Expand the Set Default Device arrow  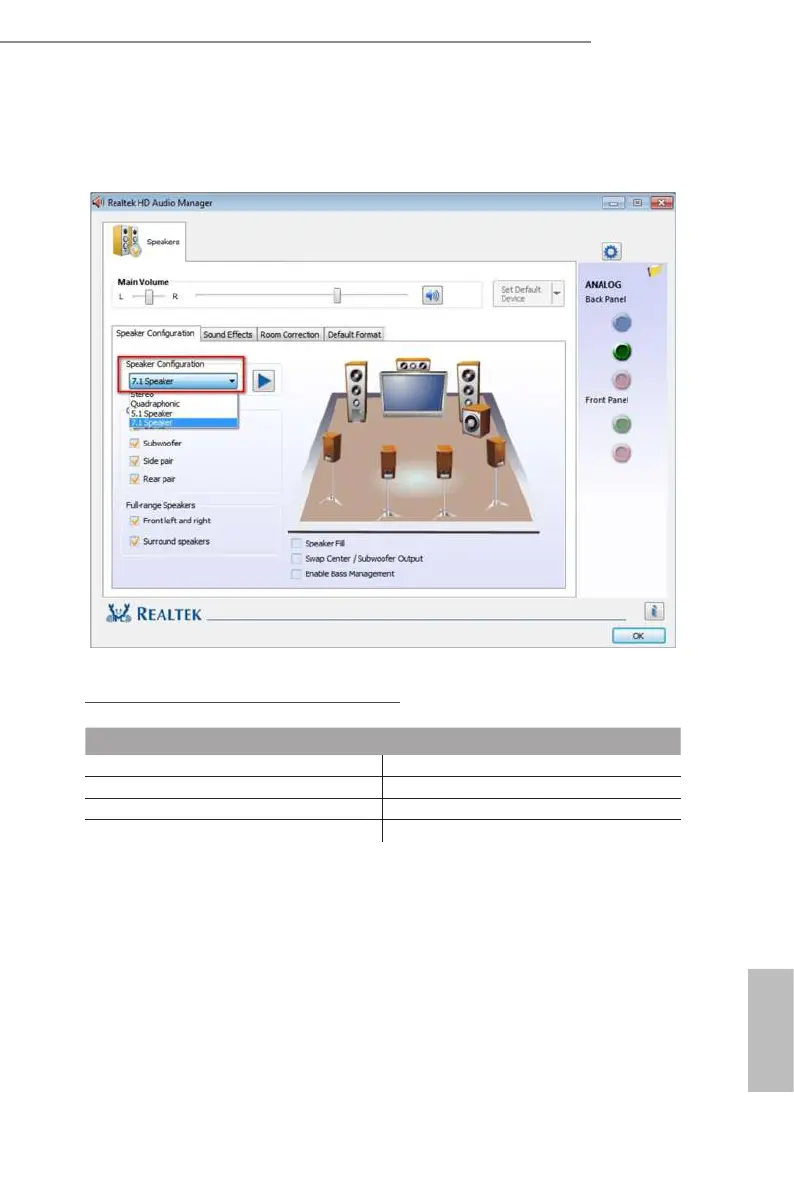pos(557,294)
